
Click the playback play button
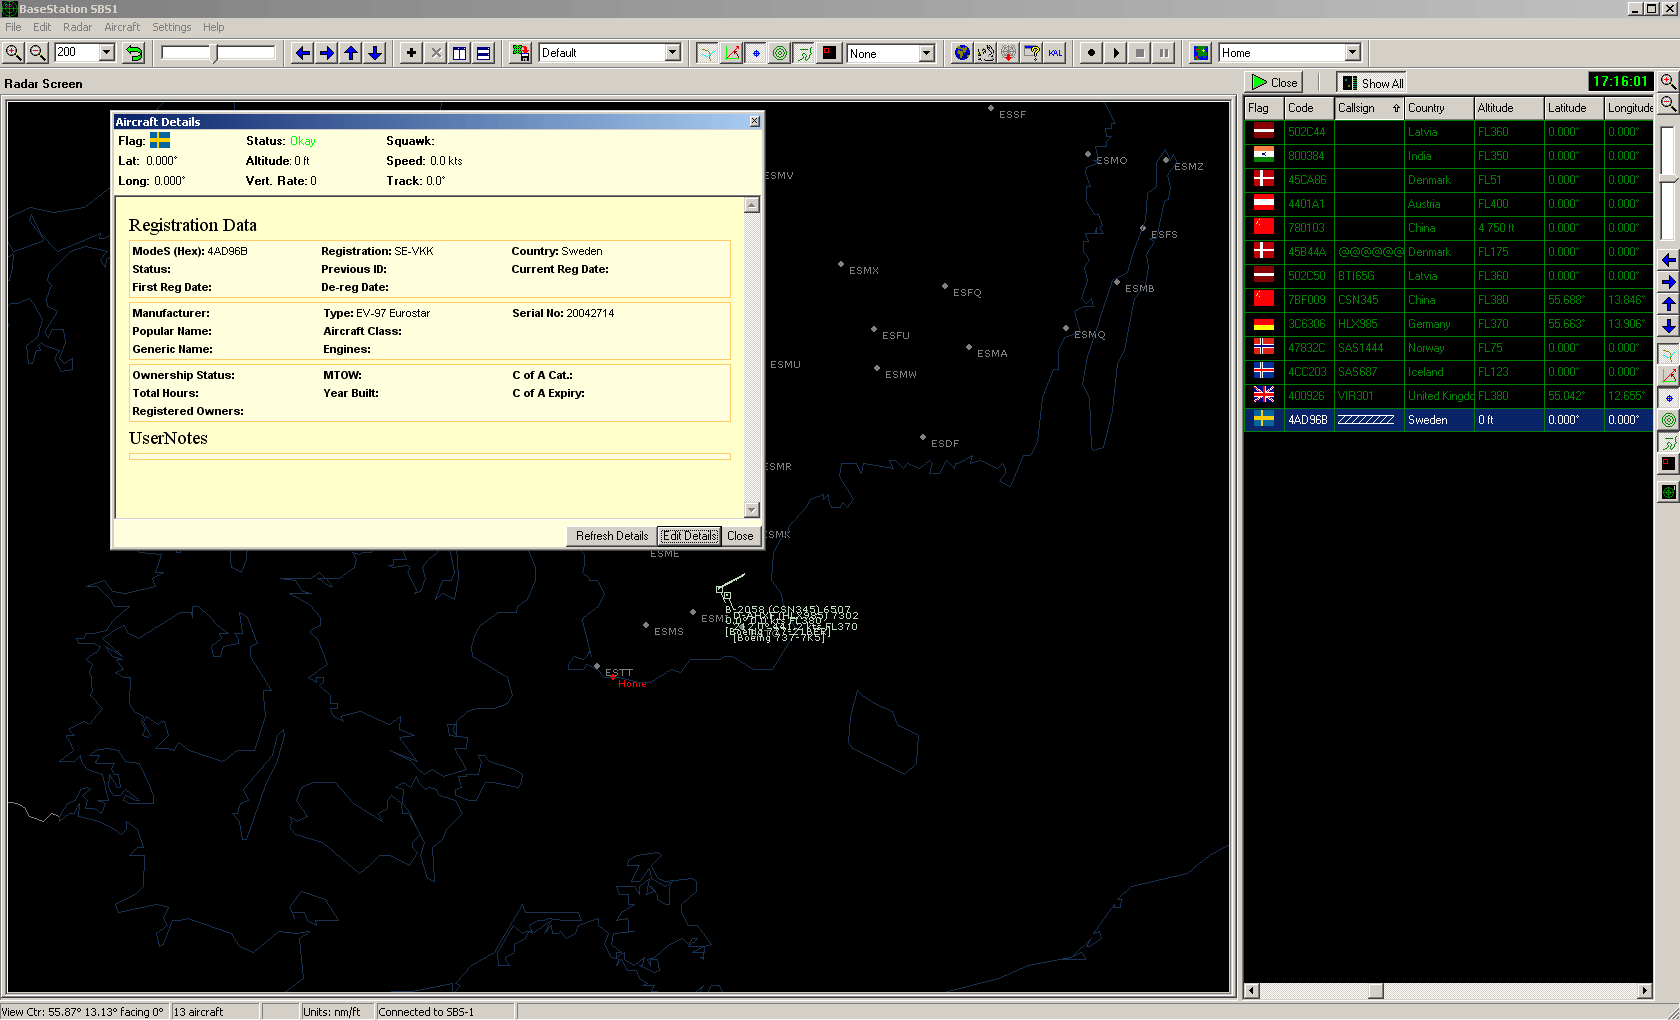(1115, 53)
